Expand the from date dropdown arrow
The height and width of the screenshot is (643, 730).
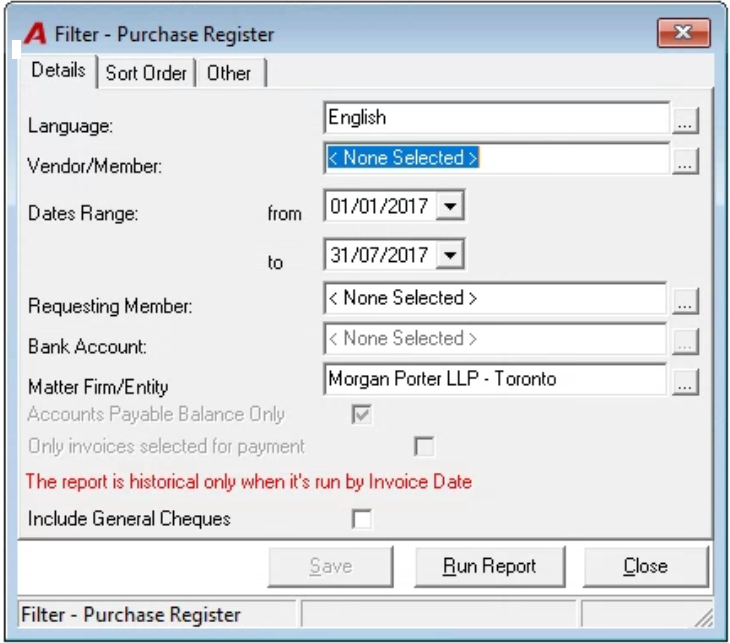click(450, 206)
